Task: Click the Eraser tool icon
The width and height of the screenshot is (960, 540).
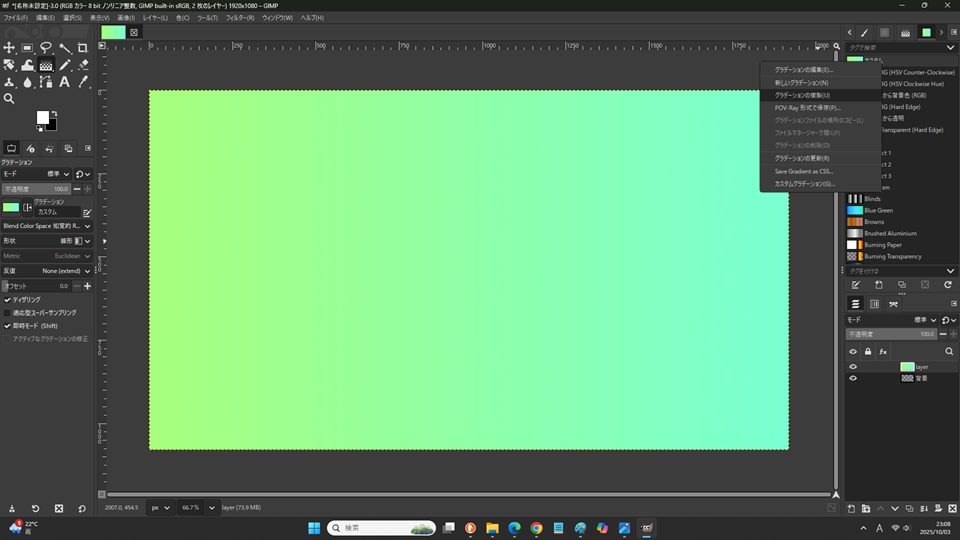Action: click(82, 65)
